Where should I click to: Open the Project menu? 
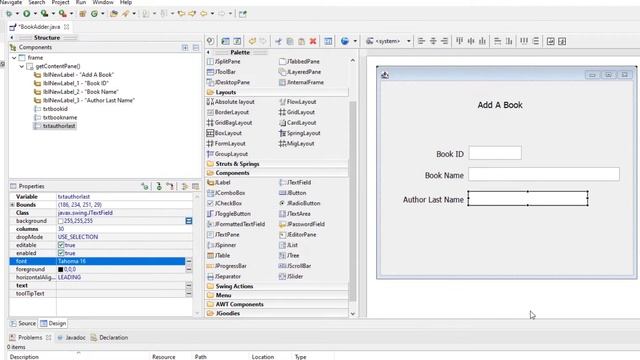[x=60, y=2]
